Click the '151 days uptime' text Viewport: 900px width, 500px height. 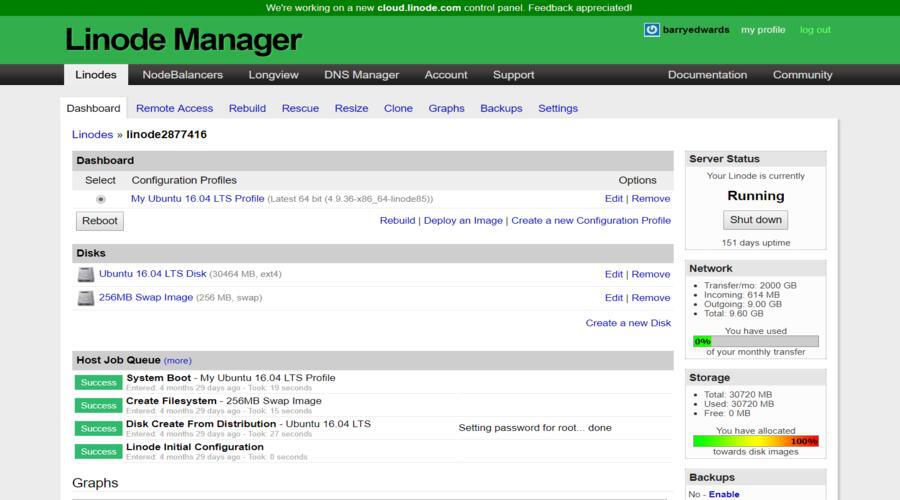[756, 243]
